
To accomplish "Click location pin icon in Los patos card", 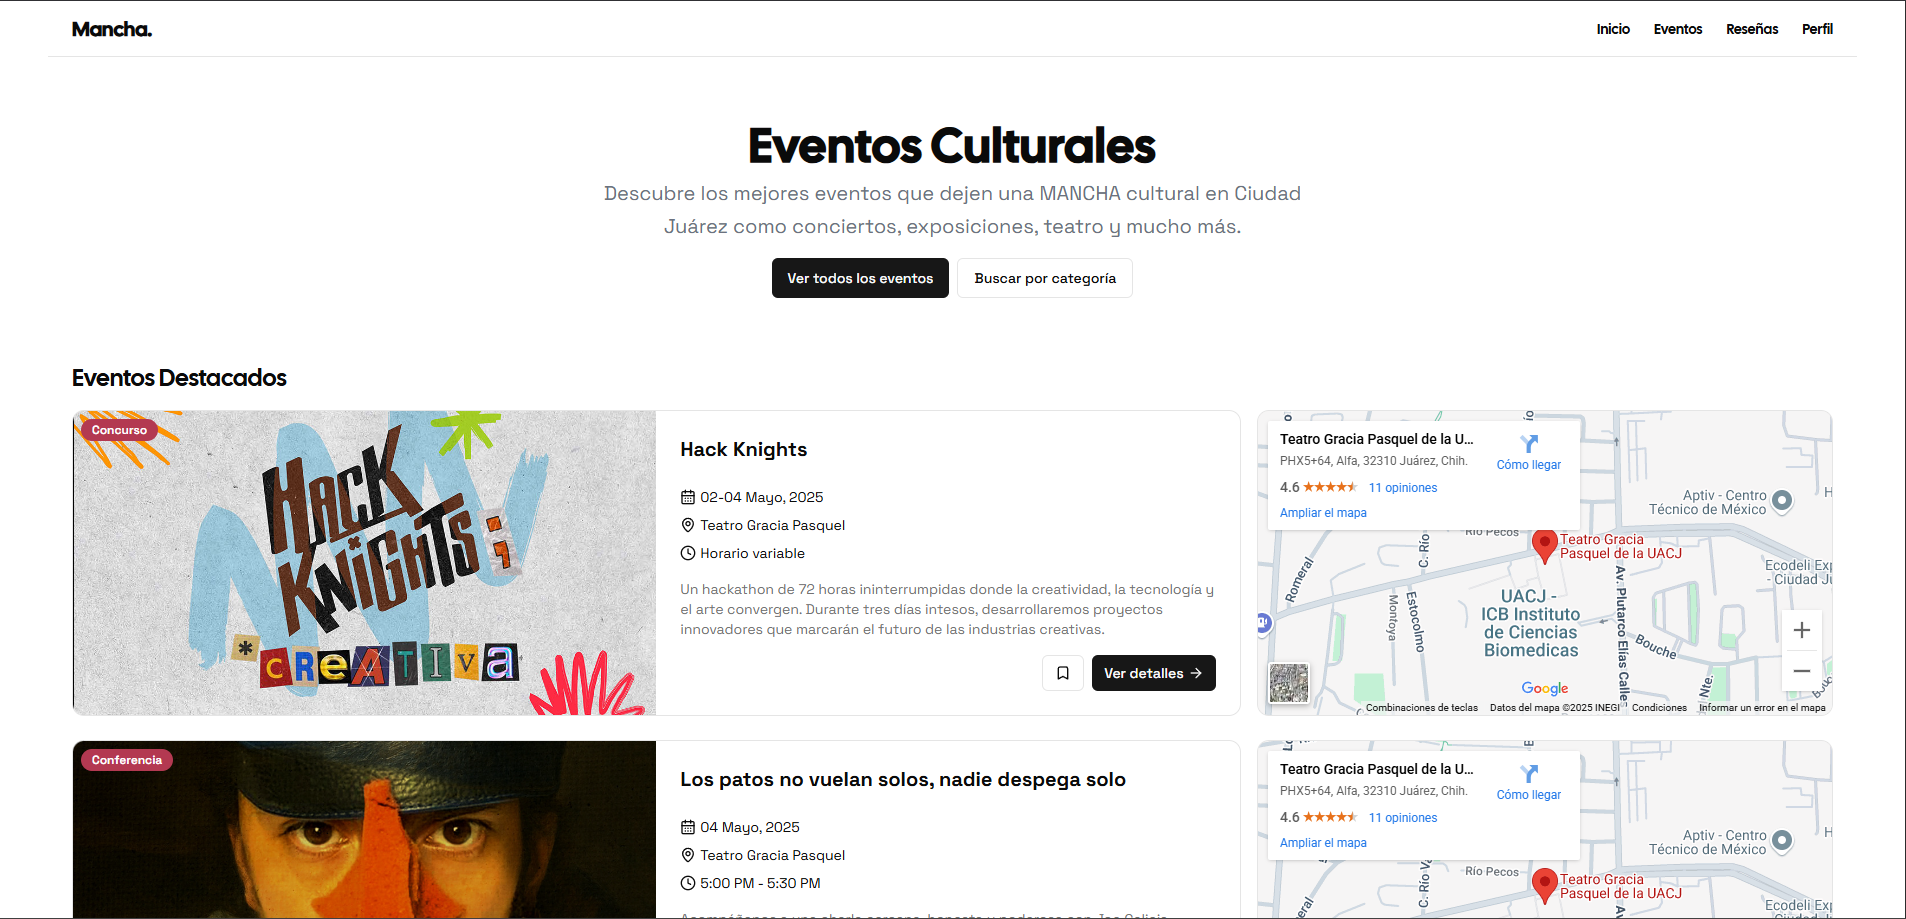I will coord(688,855).
